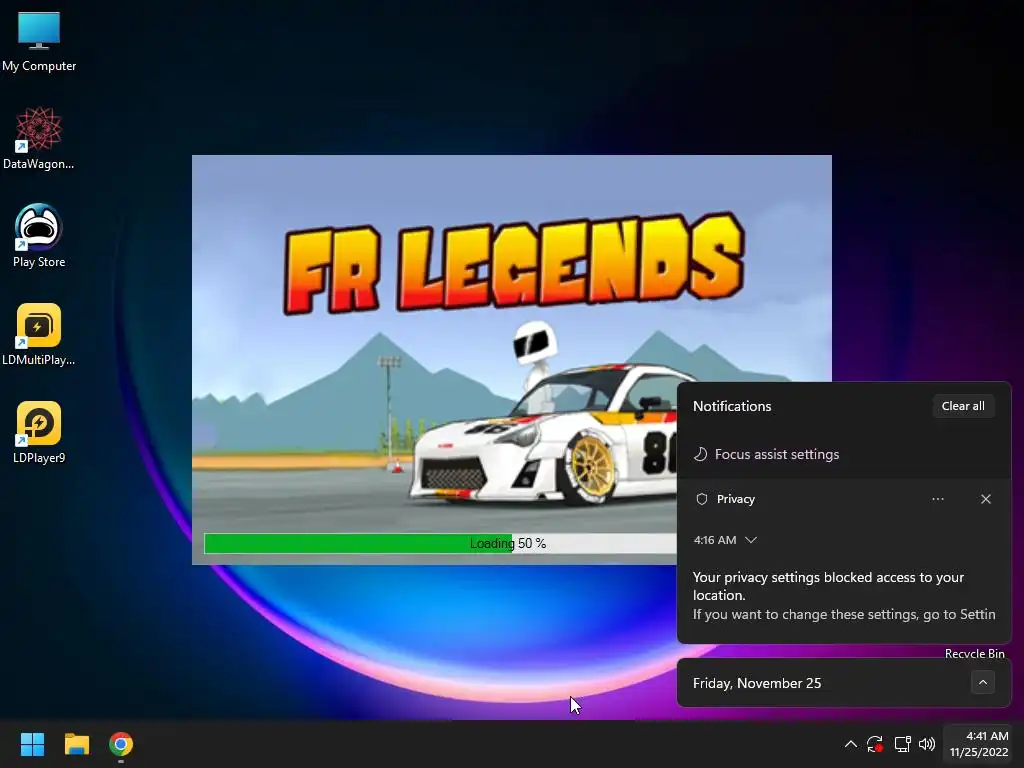Dismiss the Privacy notification

coord(985,499)
